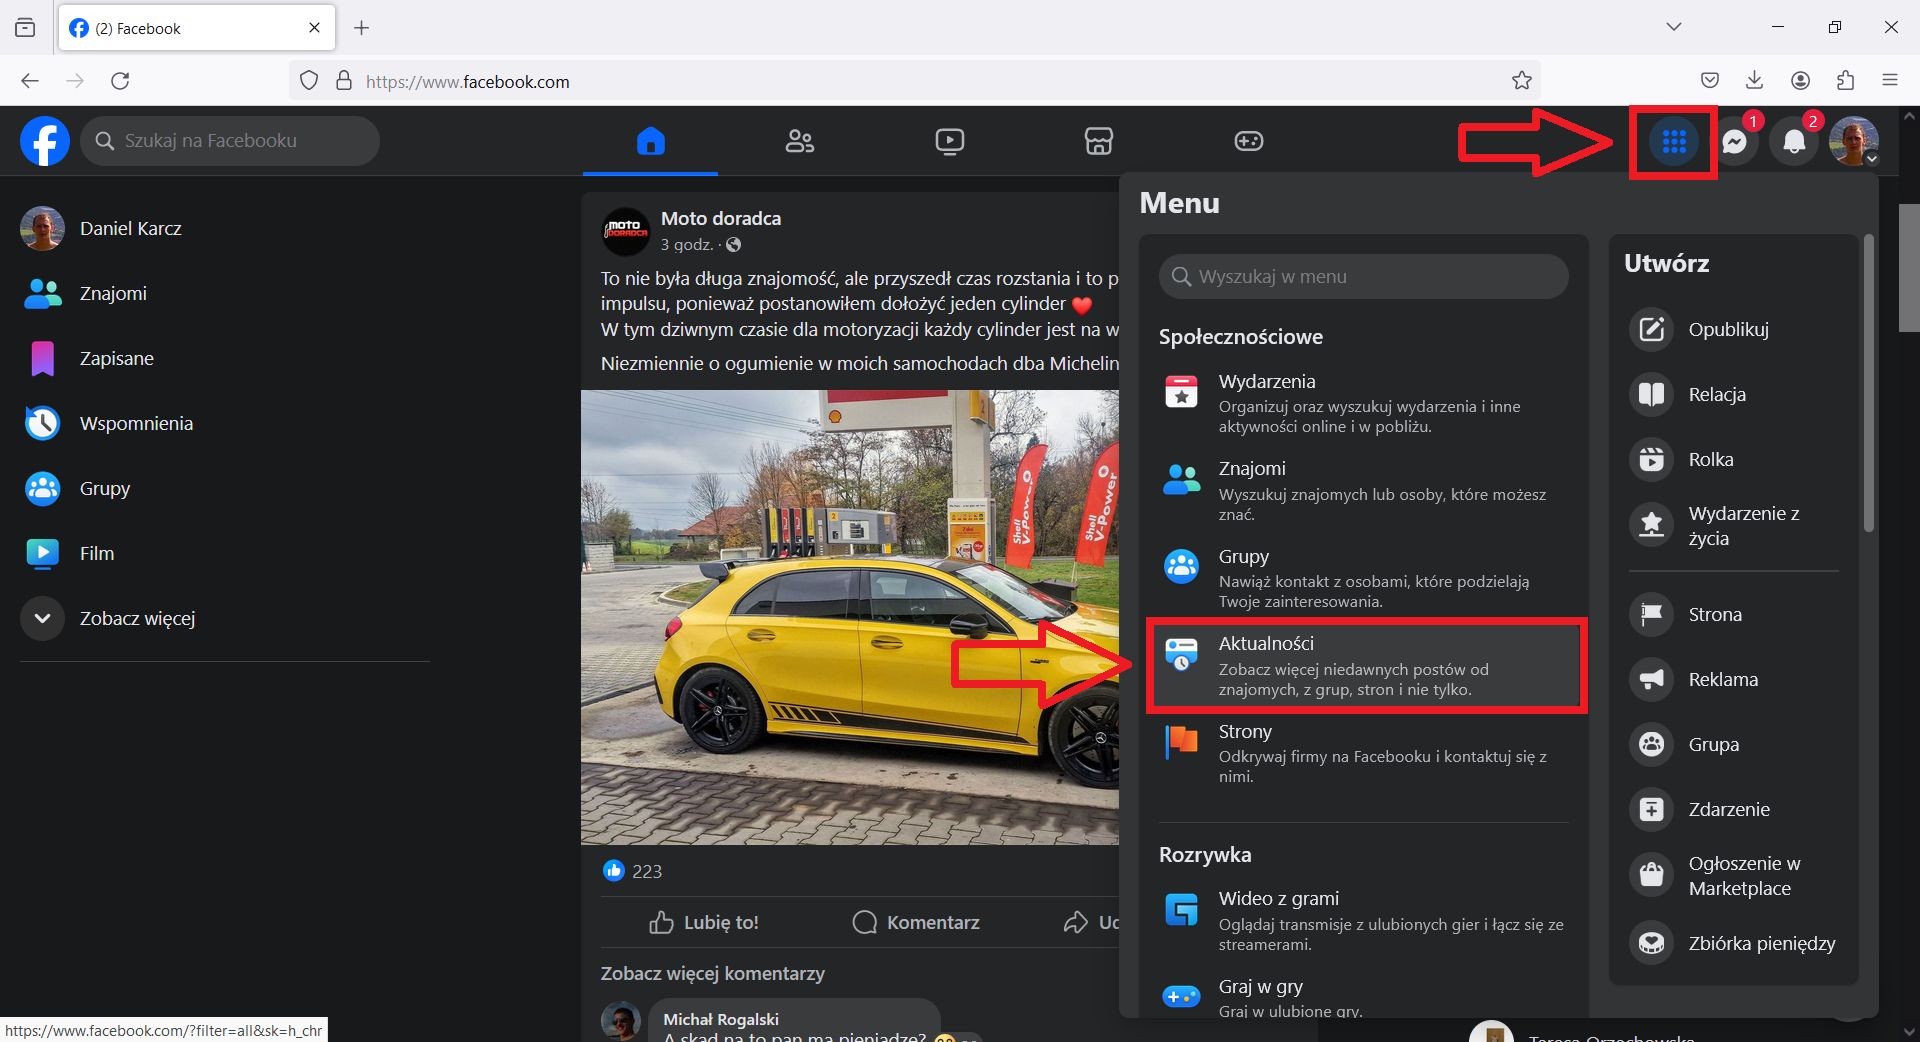The image size is (1920, 1042).
Task: Open the Gaming controller tab icon
Action: (x=1248, y=141)
